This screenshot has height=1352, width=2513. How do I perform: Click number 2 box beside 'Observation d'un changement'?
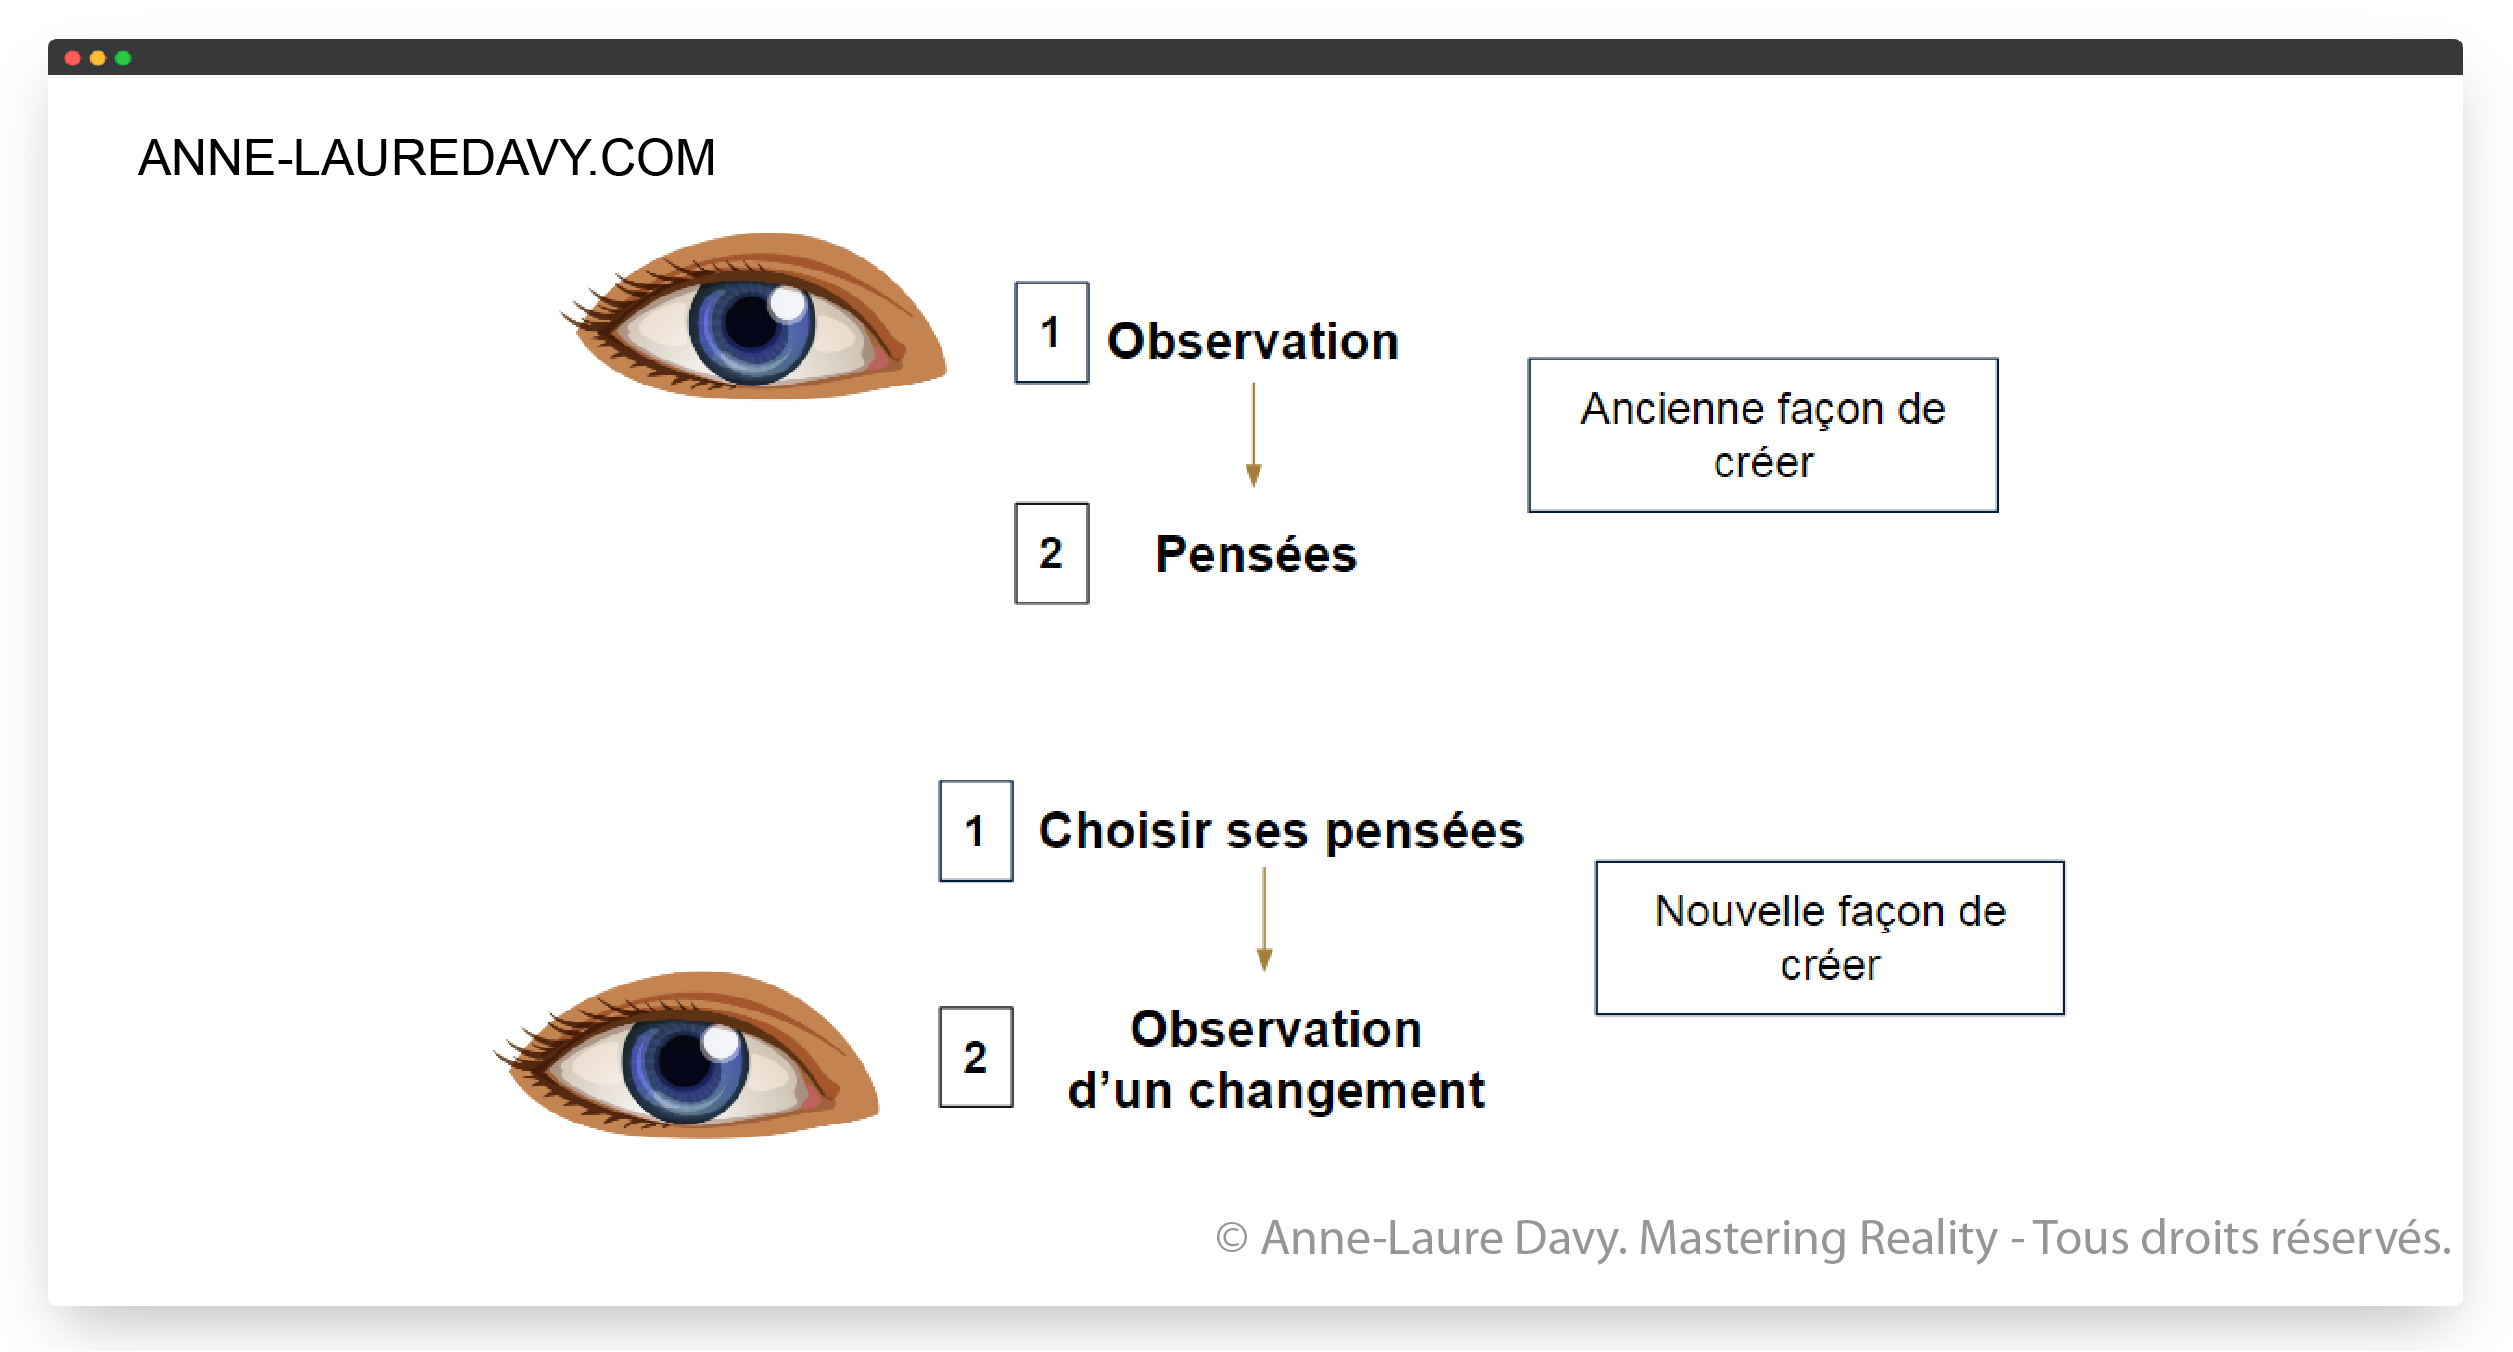[x=975, y=1057]
